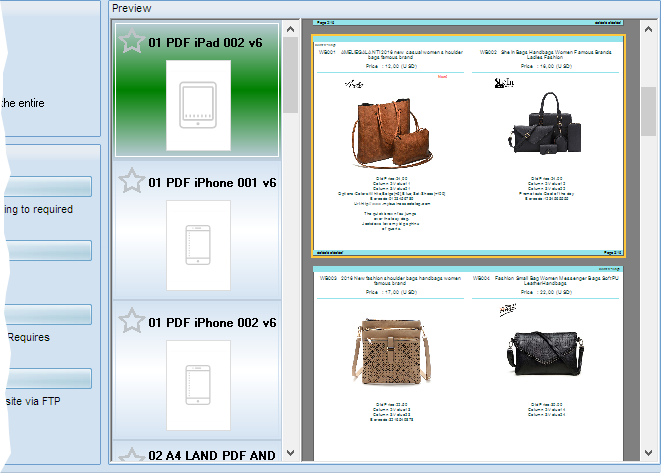The image size is (661, 473).
Task: Click the tan perforated crossbody bag image
Action: click(x=391, y=351)
